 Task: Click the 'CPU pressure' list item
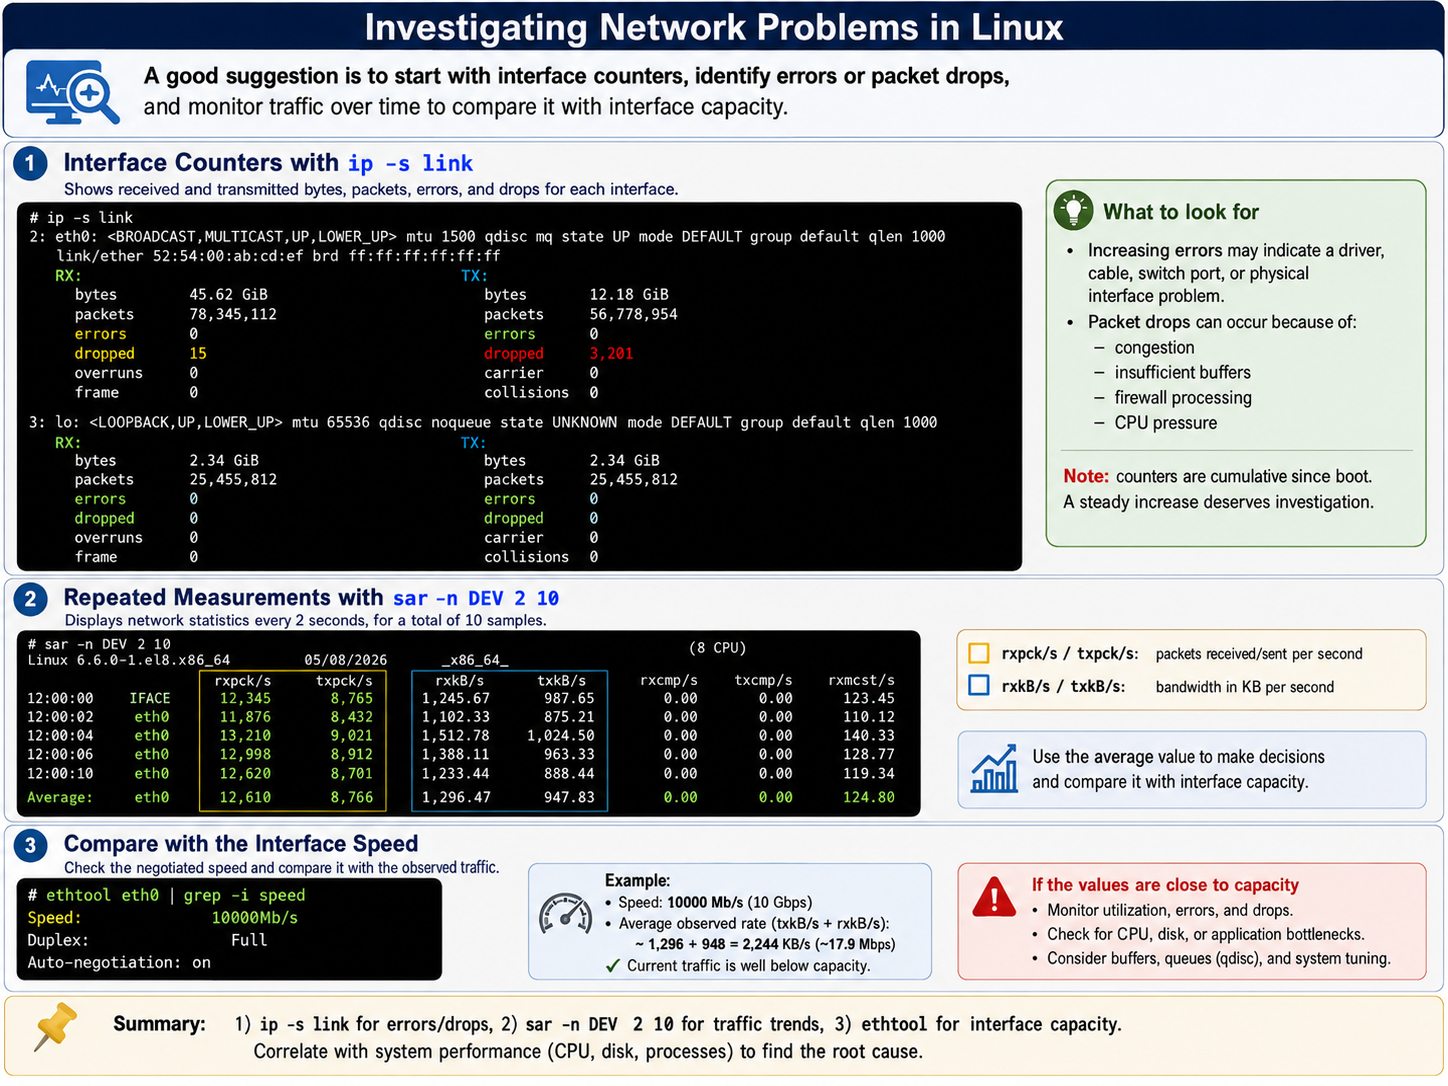[1166, 423]
